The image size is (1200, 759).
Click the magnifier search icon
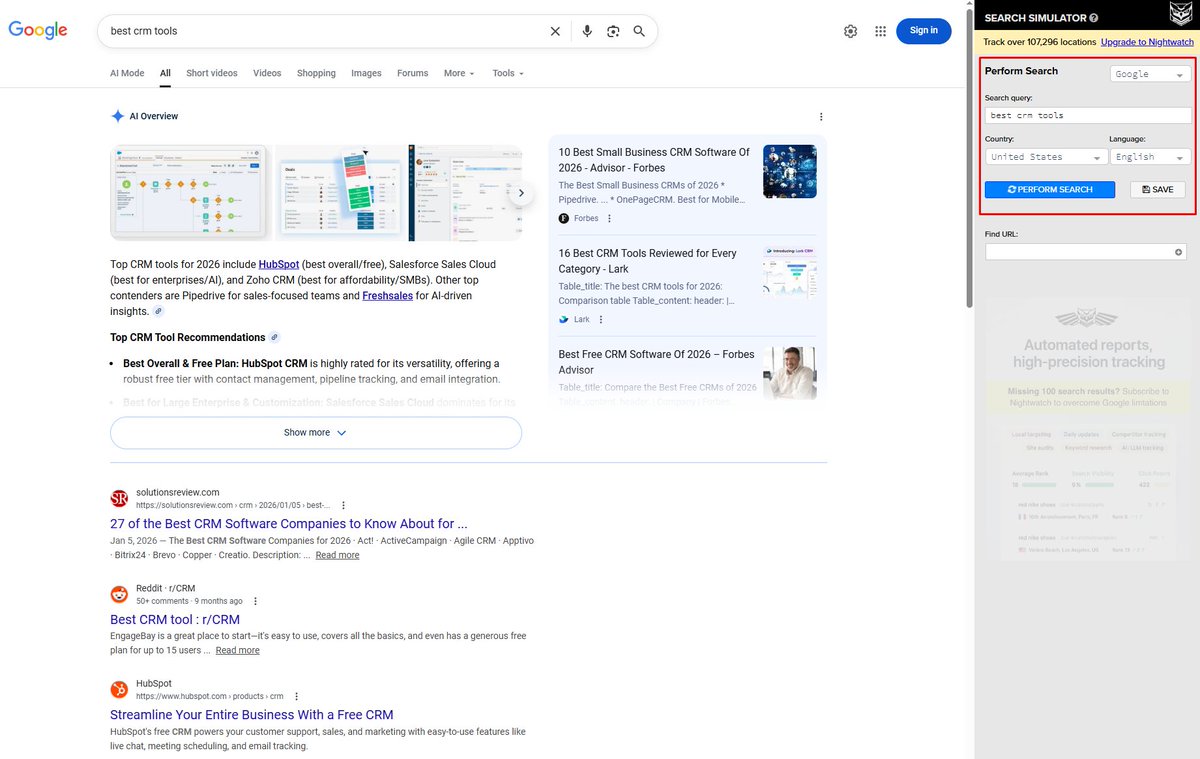[639, 31]
